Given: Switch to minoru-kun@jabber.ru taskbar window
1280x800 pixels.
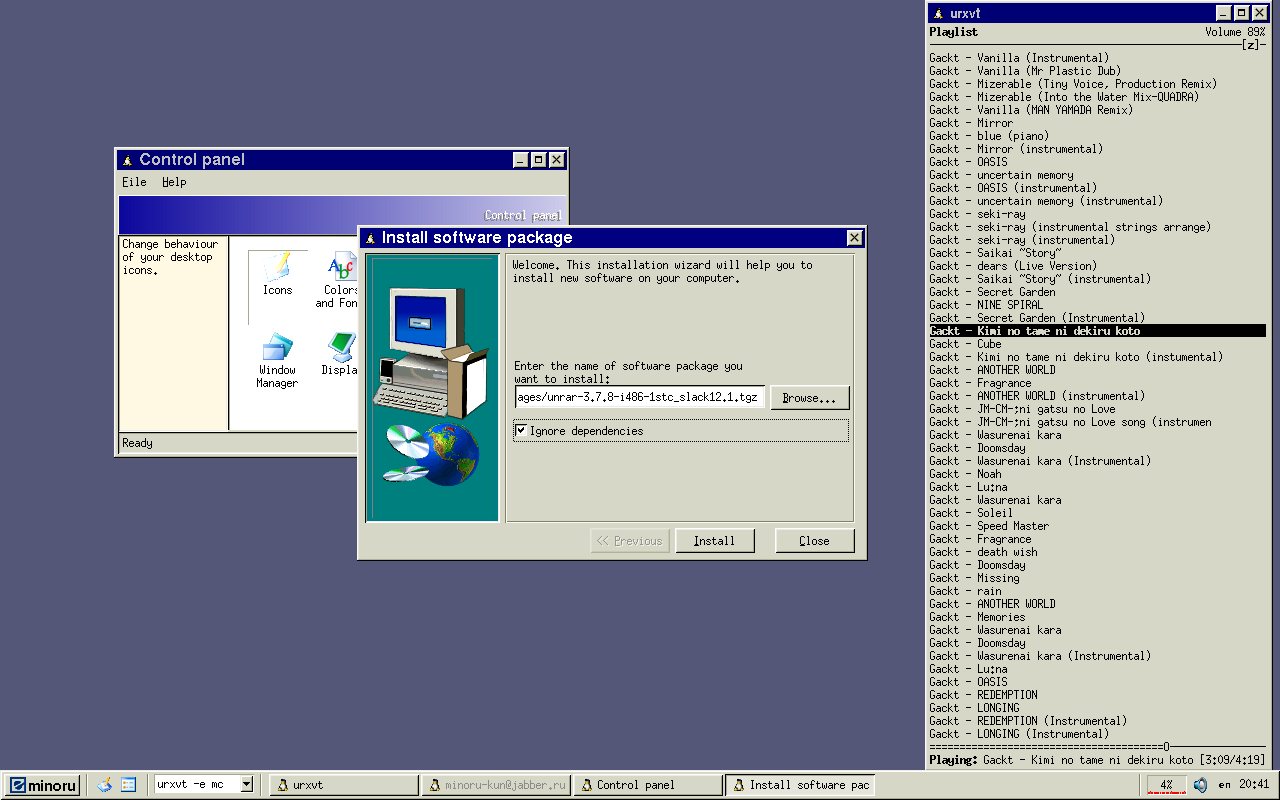Looking at the screenshot, I should (496, 785).
